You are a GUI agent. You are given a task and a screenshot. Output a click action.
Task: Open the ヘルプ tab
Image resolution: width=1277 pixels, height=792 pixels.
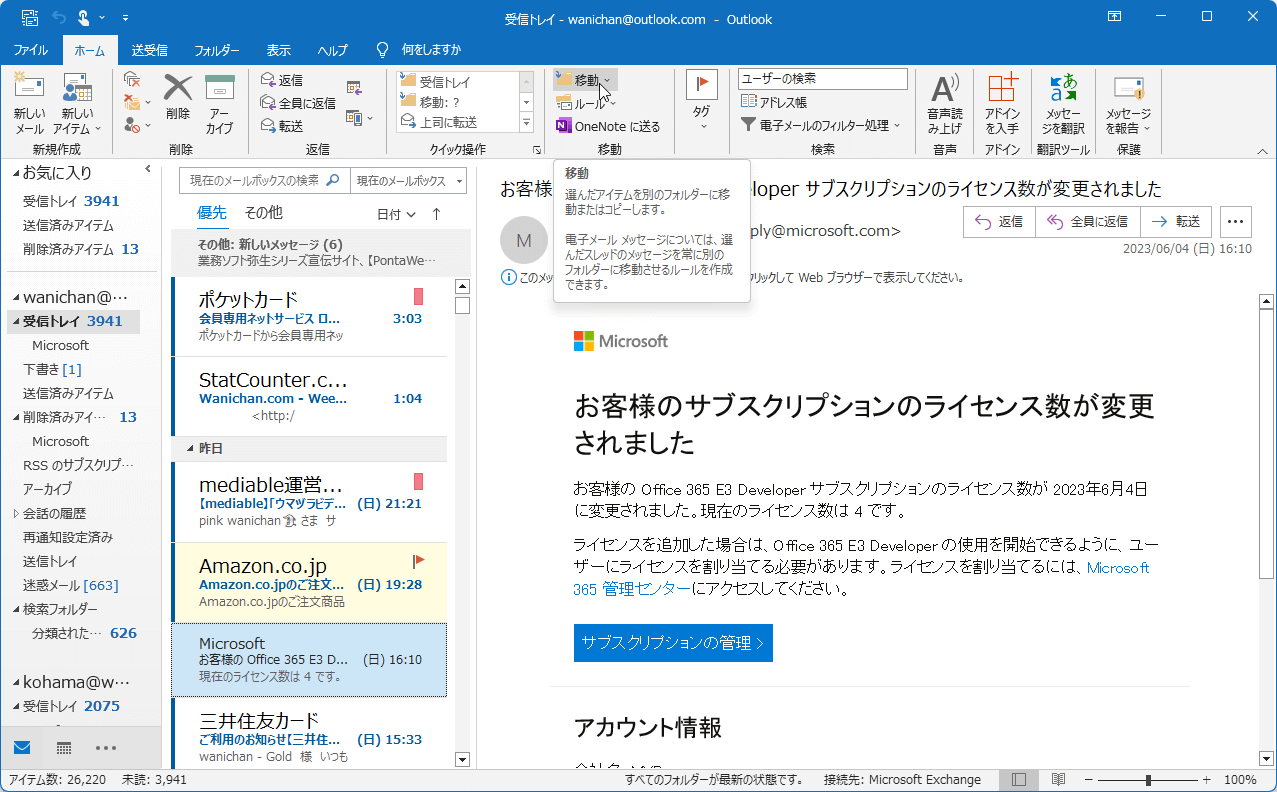click(x=332, y=50)
